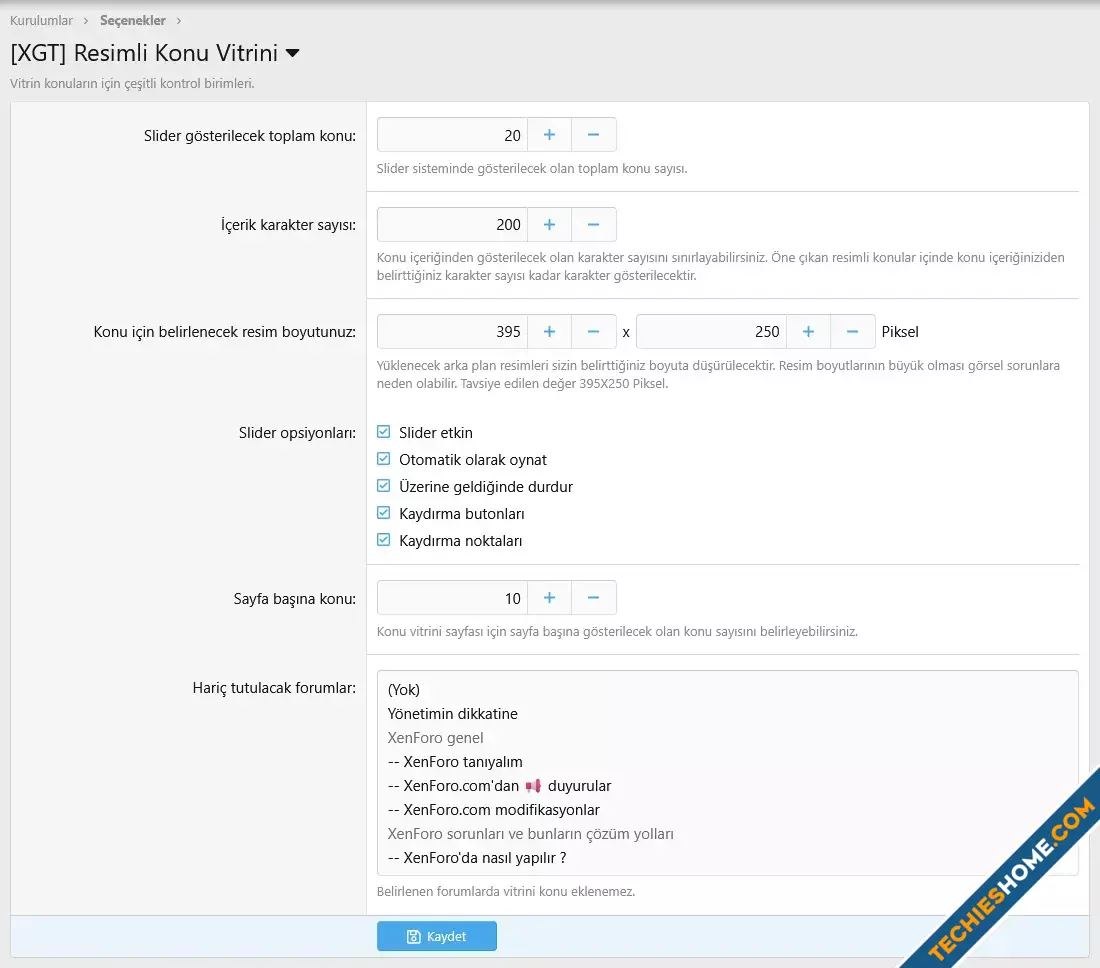Select (Yok) in excluded forums list
The width and height of the screenshot is (1100, 968).
pos(727,690)
